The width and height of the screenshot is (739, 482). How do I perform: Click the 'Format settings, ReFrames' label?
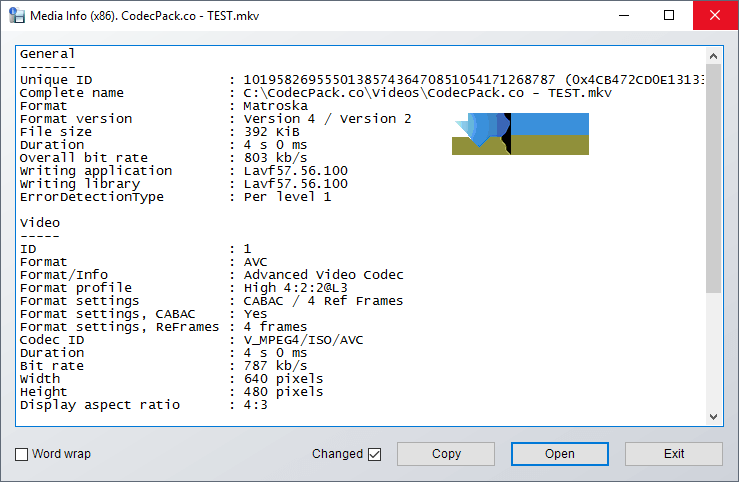pos(119,327)
